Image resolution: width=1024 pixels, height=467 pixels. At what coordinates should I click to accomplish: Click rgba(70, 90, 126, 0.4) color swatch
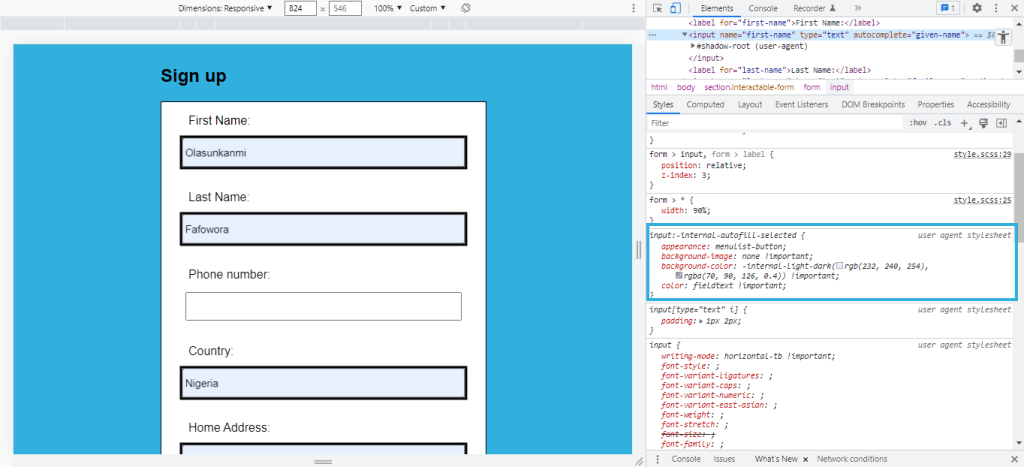point(679,276)
